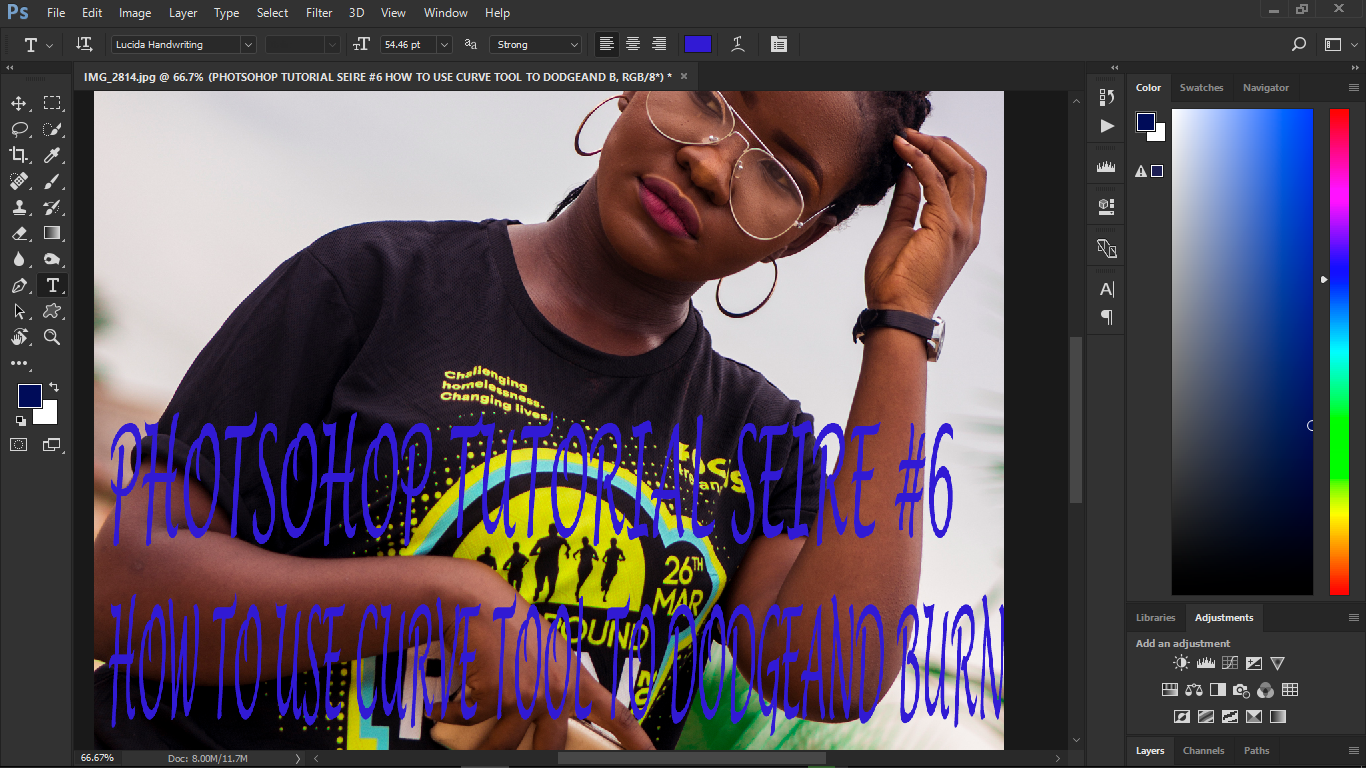Open the Histogram panel icon
Viewport: 1366px width, 768px height.
coord(1106,166)
